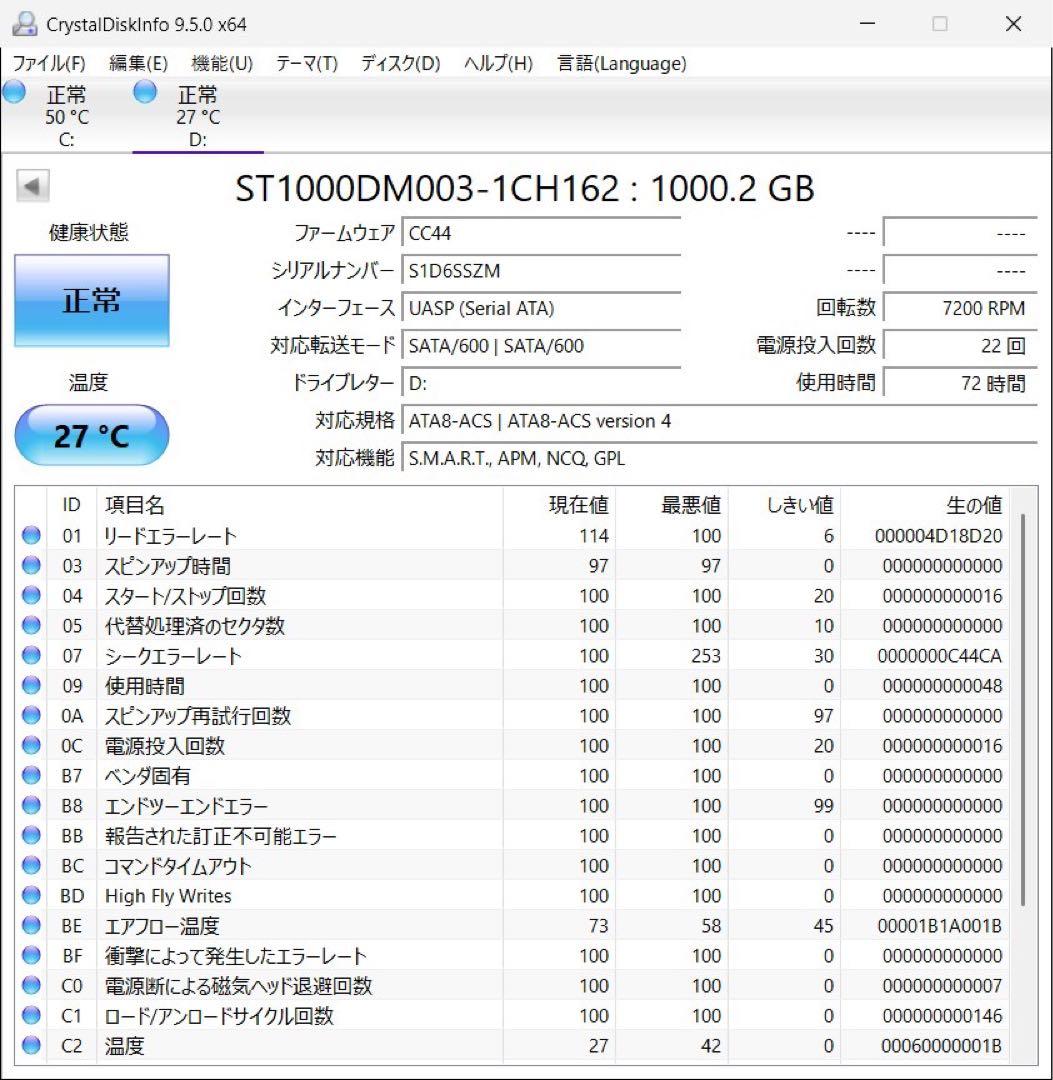
Task: Click the blue health circle above the C: drive
Action: coord(14,91)
